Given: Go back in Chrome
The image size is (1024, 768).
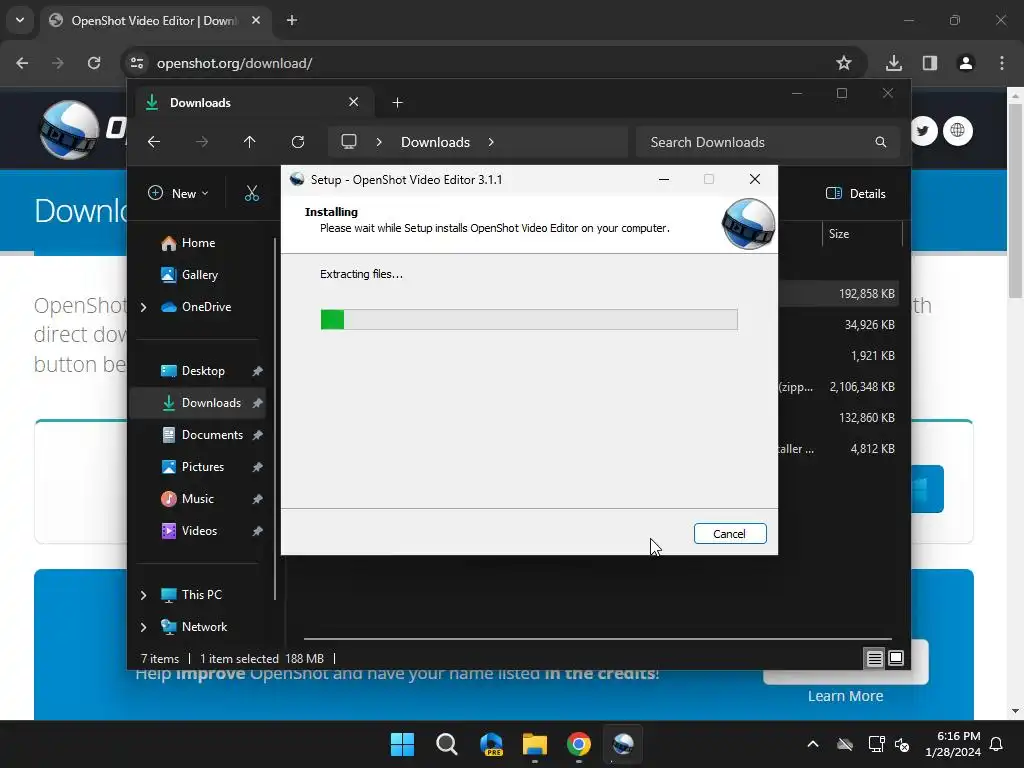Looking at the screenshot, I should coord(22,63).
